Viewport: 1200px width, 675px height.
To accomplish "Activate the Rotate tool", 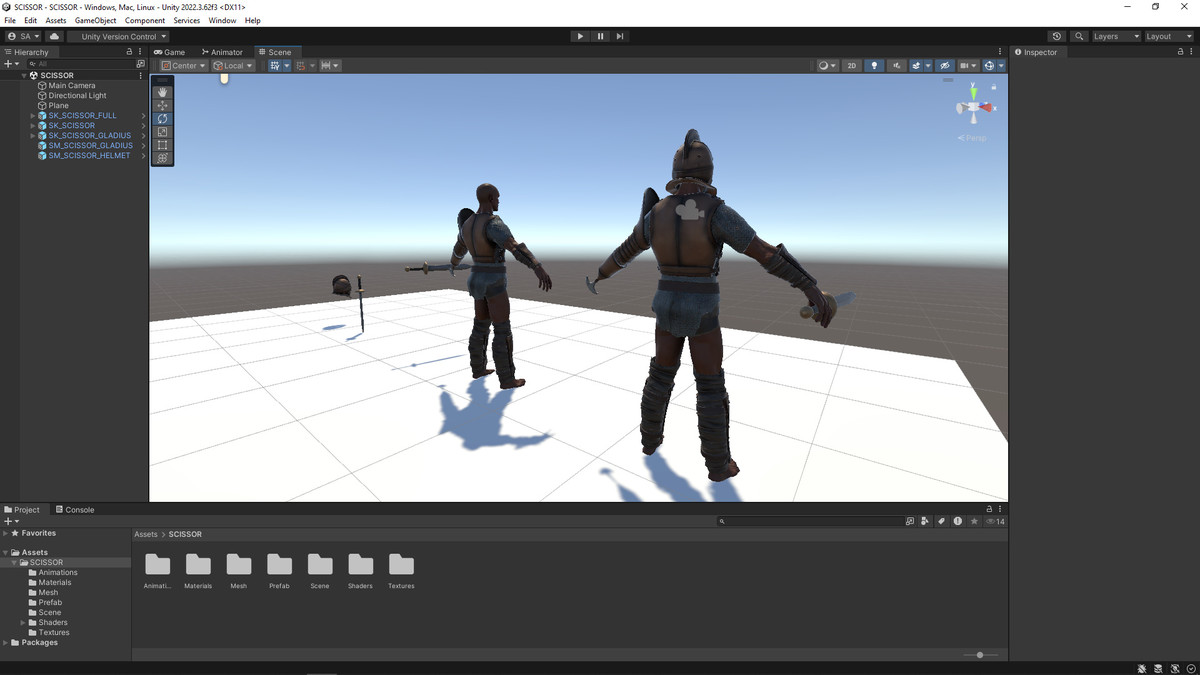I will click(162, 119).
